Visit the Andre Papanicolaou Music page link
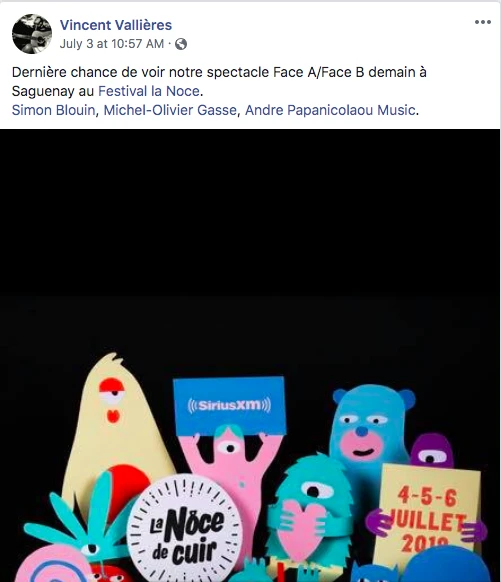 [x=330, y=110]
